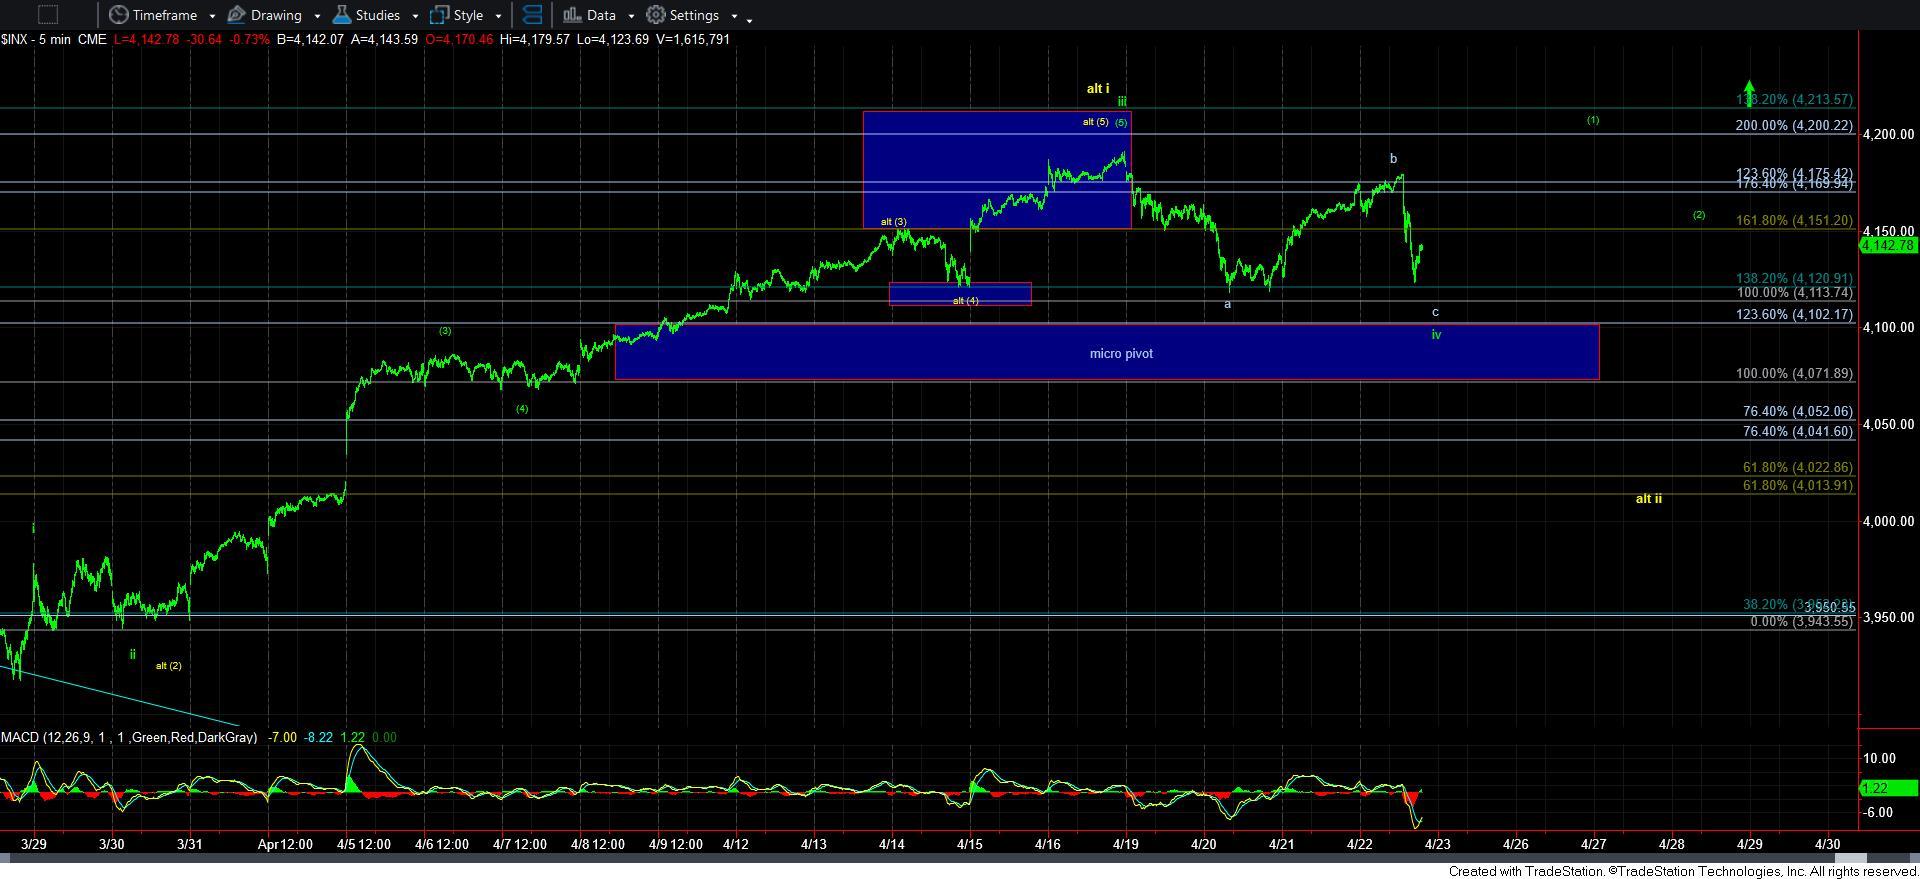This screenshot has width=1920, height=879.
Task: Click the 'A=4,143.59' ask value
Action: [387, 39]
